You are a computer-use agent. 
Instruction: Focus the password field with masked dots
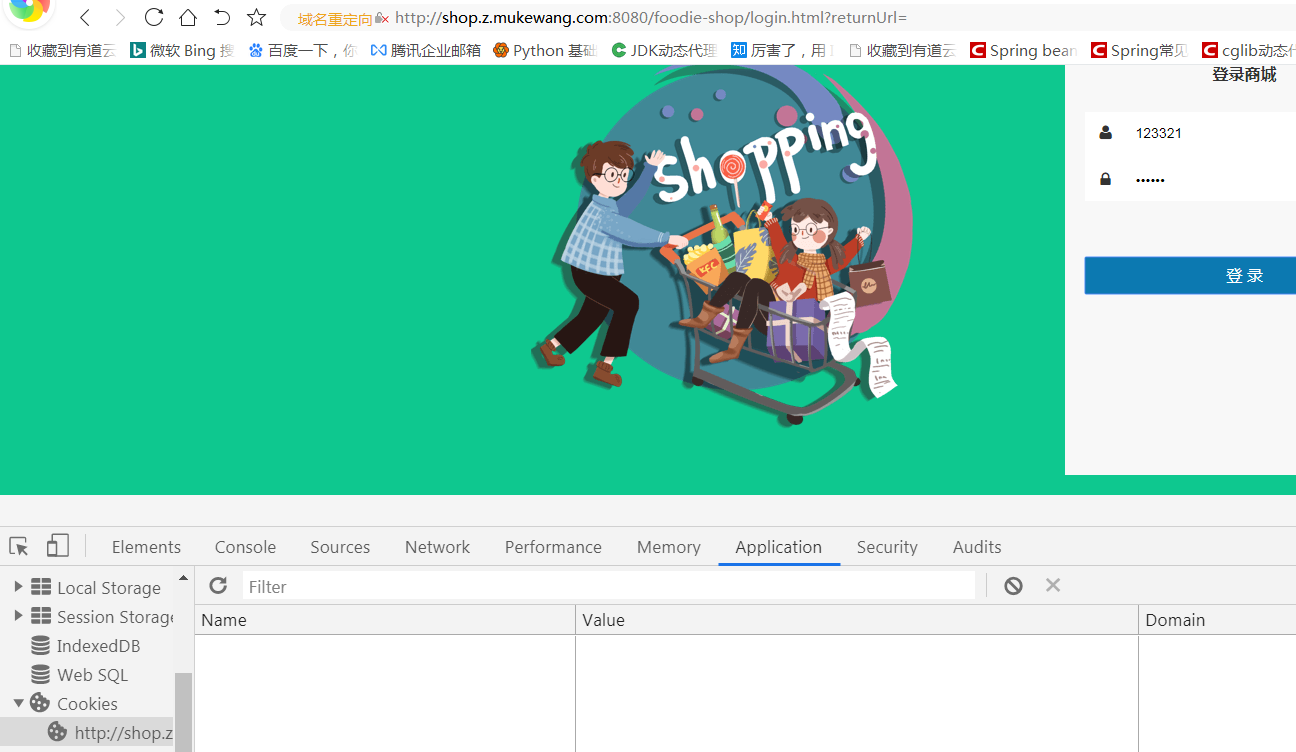click(x=1190, y=179)
